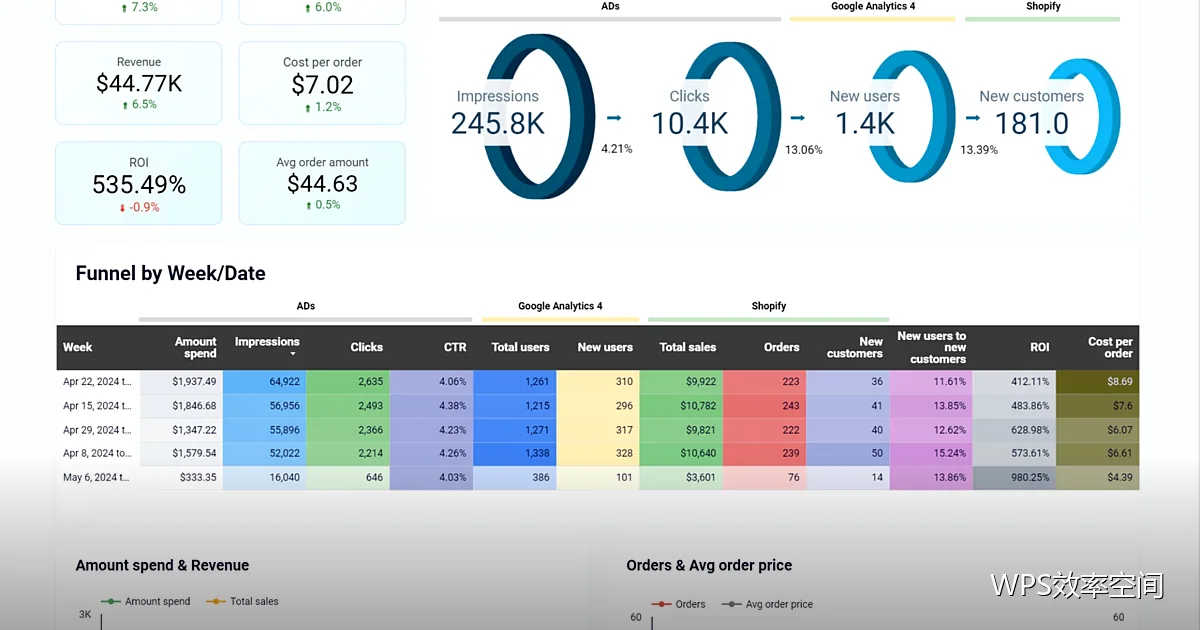Click the 1.4K New users funnel value
The width and height of the screenshot is (1200, 630).
(865, 123)
